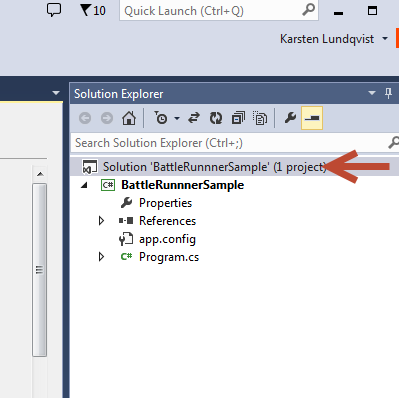
Task: Toggle the Solution Explorer auto-hide pin
Action: pos(388,94)
